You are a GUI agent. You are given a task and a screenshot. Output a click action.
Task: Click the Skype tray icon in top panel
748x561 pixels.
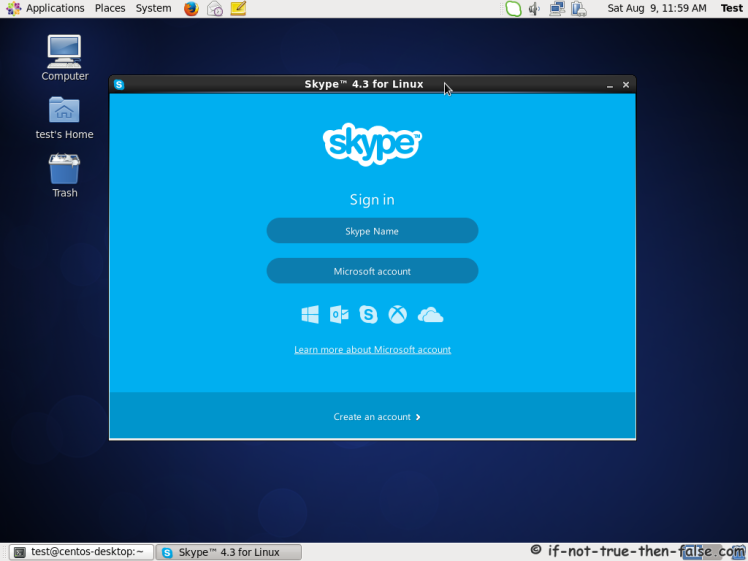(x=513, y=9)
